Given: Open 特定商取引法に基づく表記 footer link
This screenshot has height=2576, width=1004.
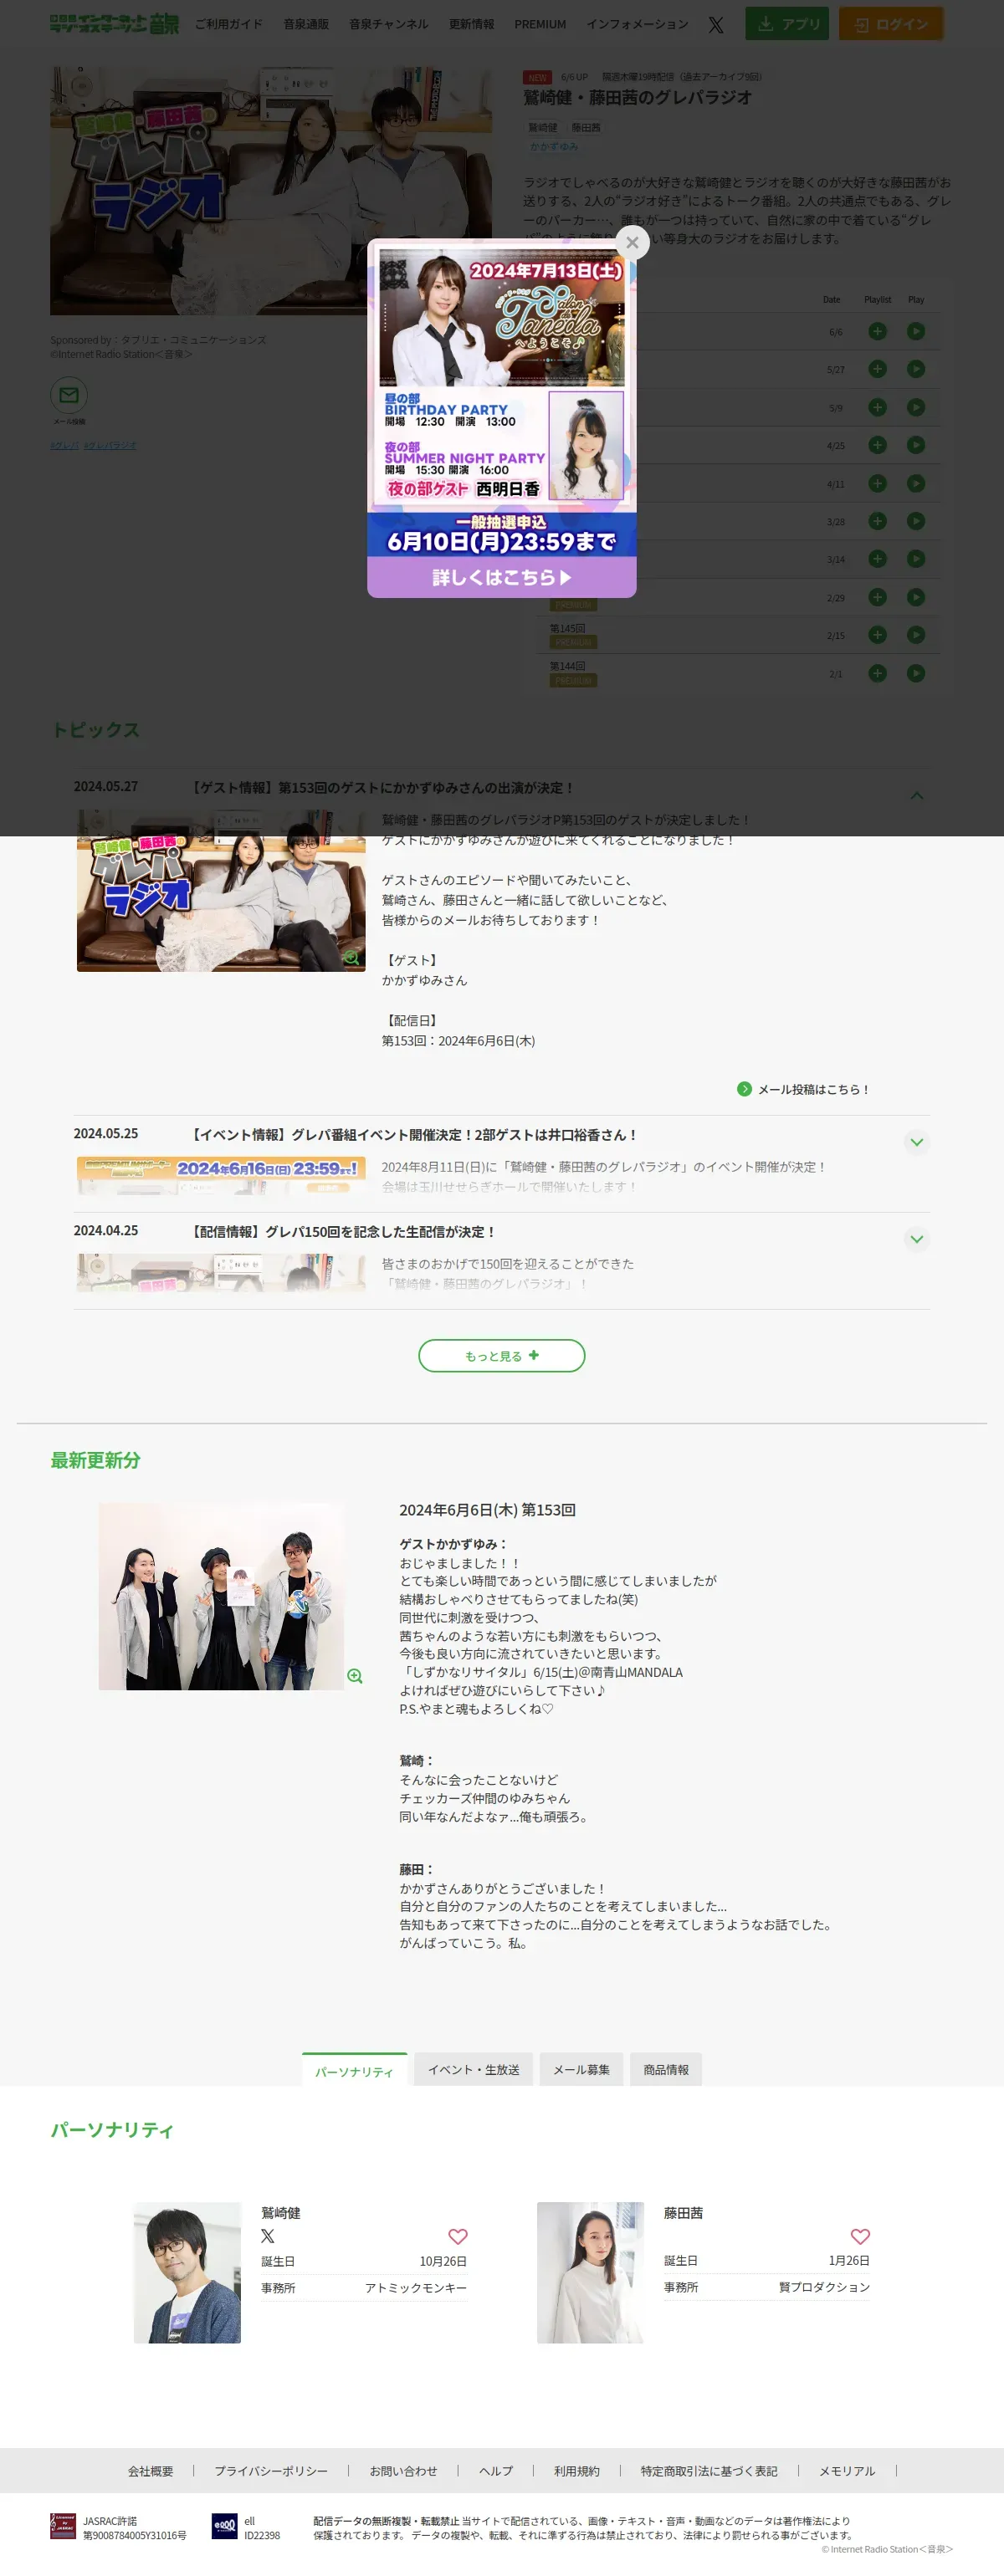Looking at the screenshot, I should 709,2471.
